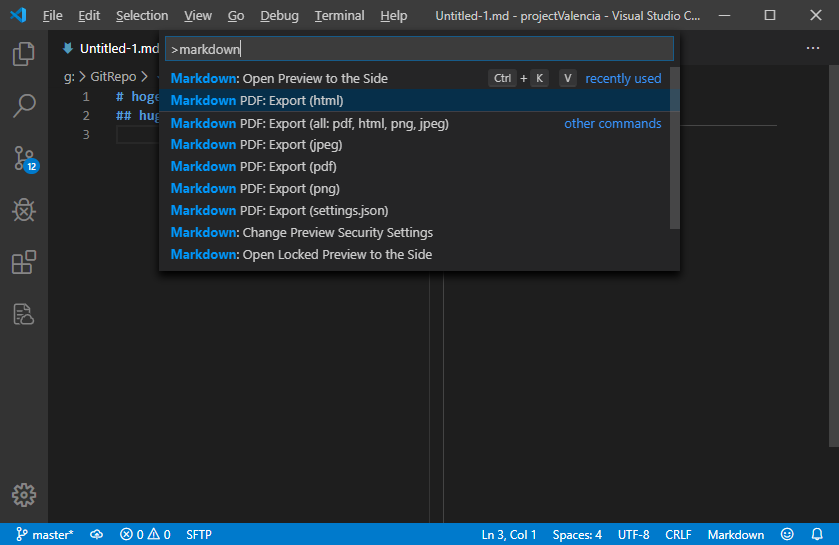Switch to the Untitled-1.md tab
Screen dimensions: 839x545
pos(111,49)
